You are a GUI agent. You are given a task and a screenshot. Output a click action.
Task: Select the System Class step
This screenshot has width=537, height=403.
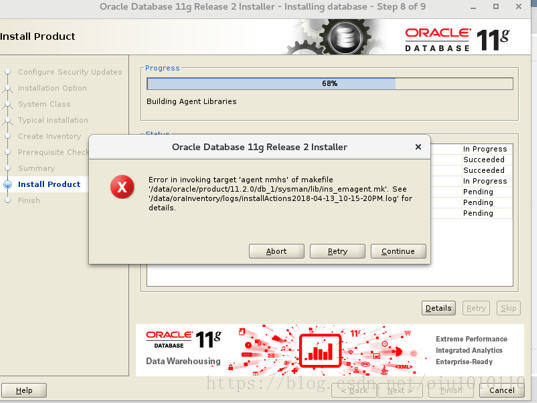[x=44, y=104]
